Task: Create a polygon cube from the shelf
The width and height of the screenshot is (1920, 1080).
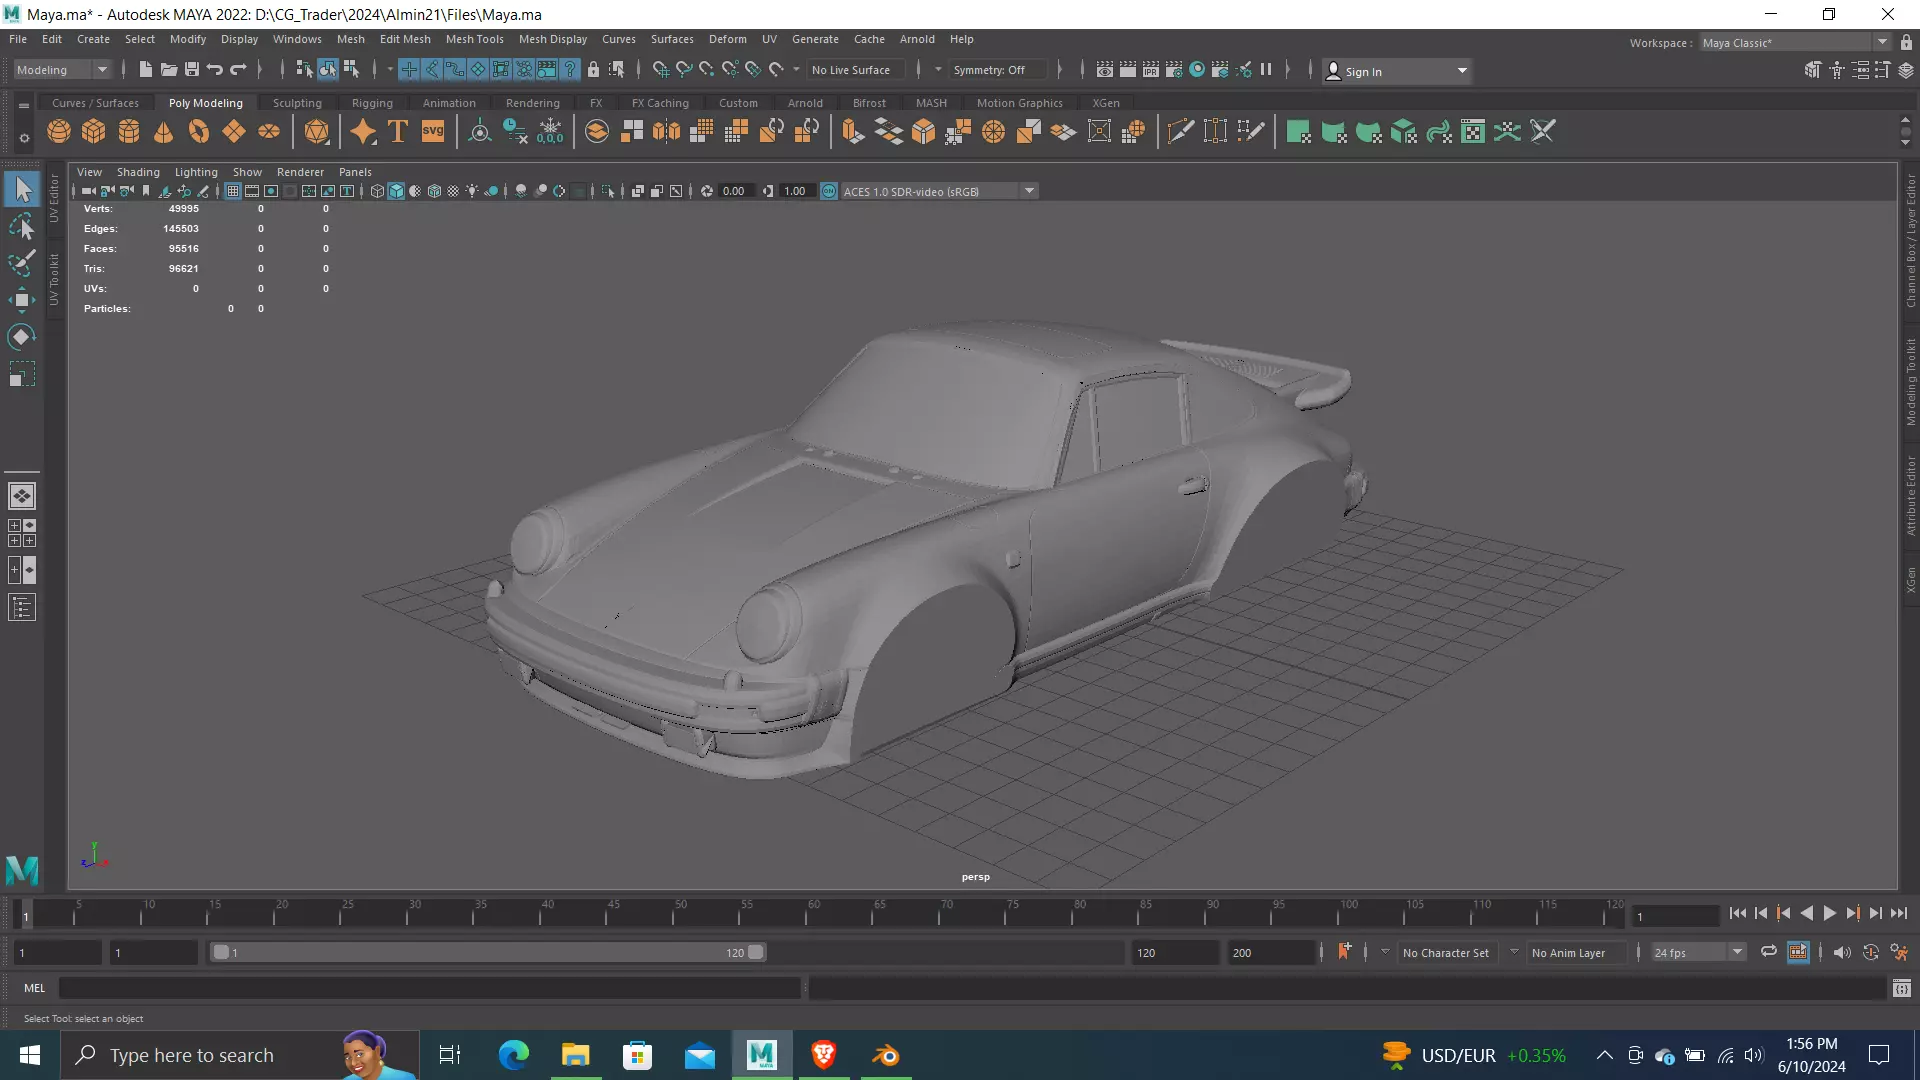Action: (x=94, y=132)
